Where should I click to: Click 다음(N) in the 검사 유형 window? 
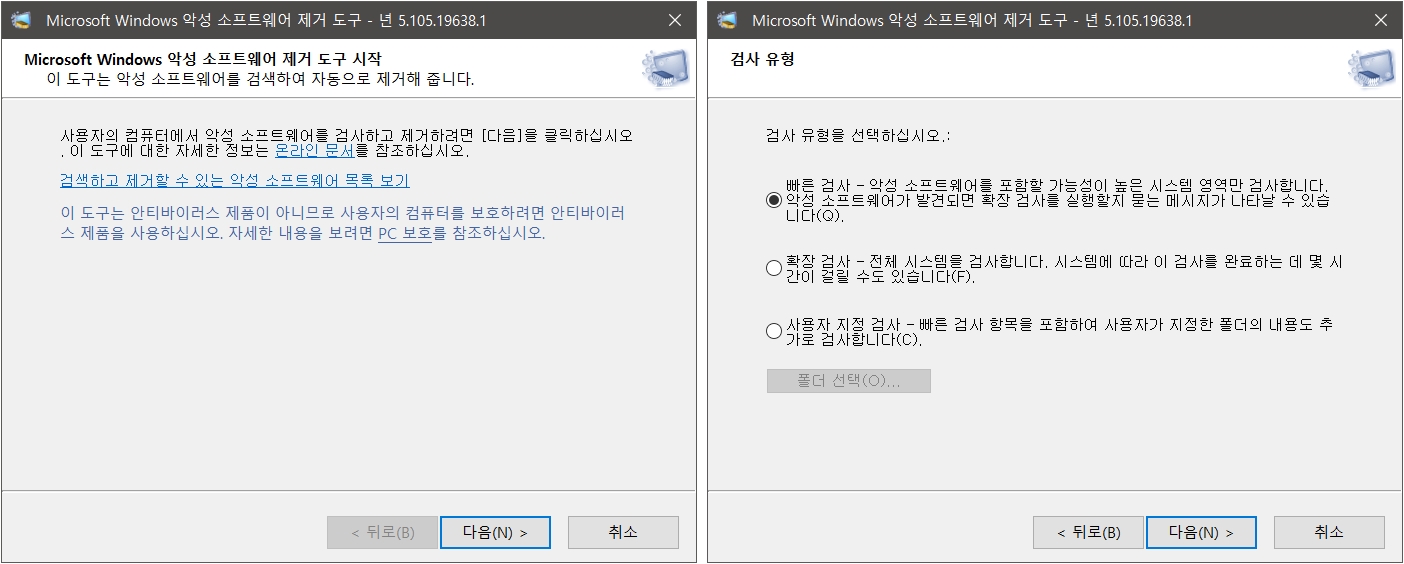1201,532
